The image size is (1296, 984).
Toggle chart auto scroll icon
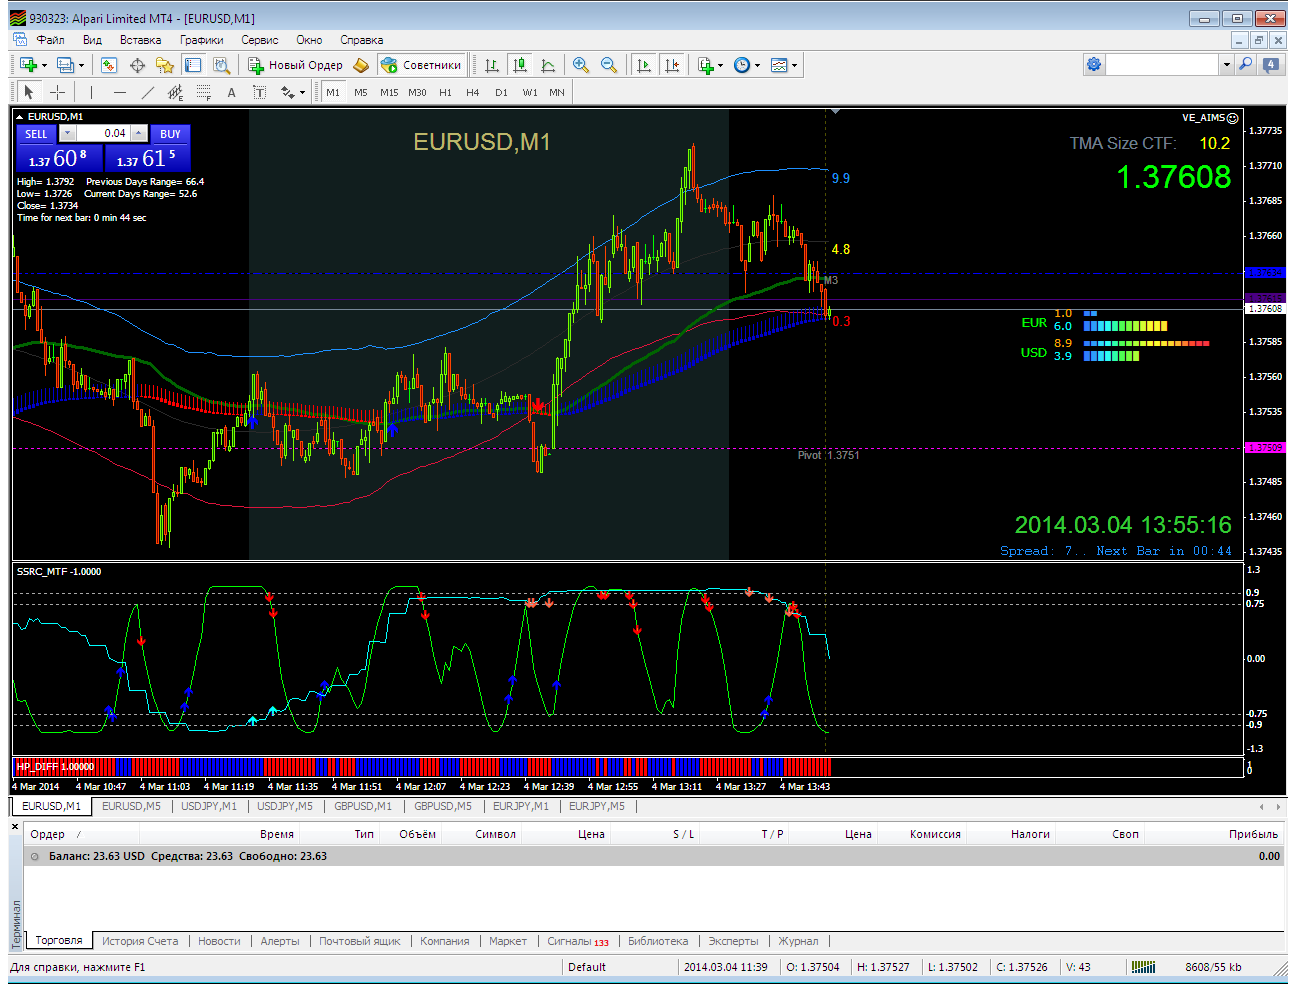pyautogui.click(x=644, y=65)
